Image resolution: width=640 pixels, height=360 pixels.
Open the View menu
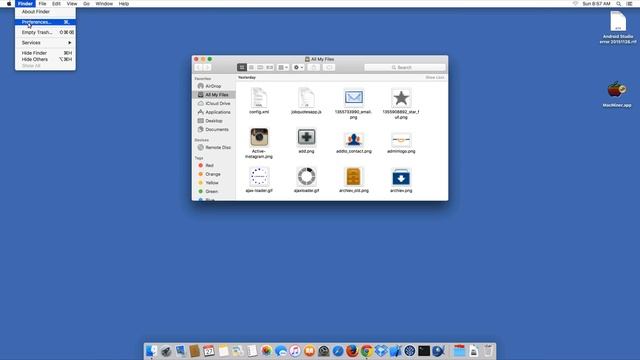point(72,4)
